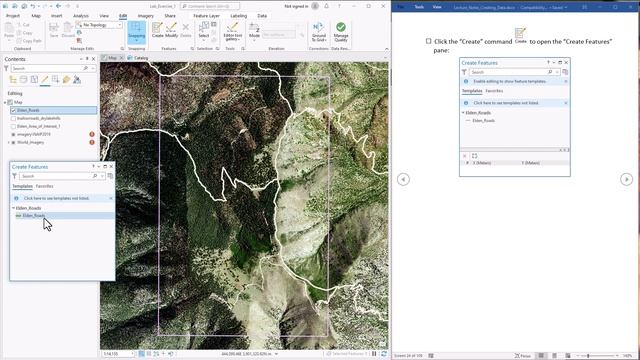Select List By Drawing Order icon in Contents
This screenshot has width=640, height=360.
(13, 80)
